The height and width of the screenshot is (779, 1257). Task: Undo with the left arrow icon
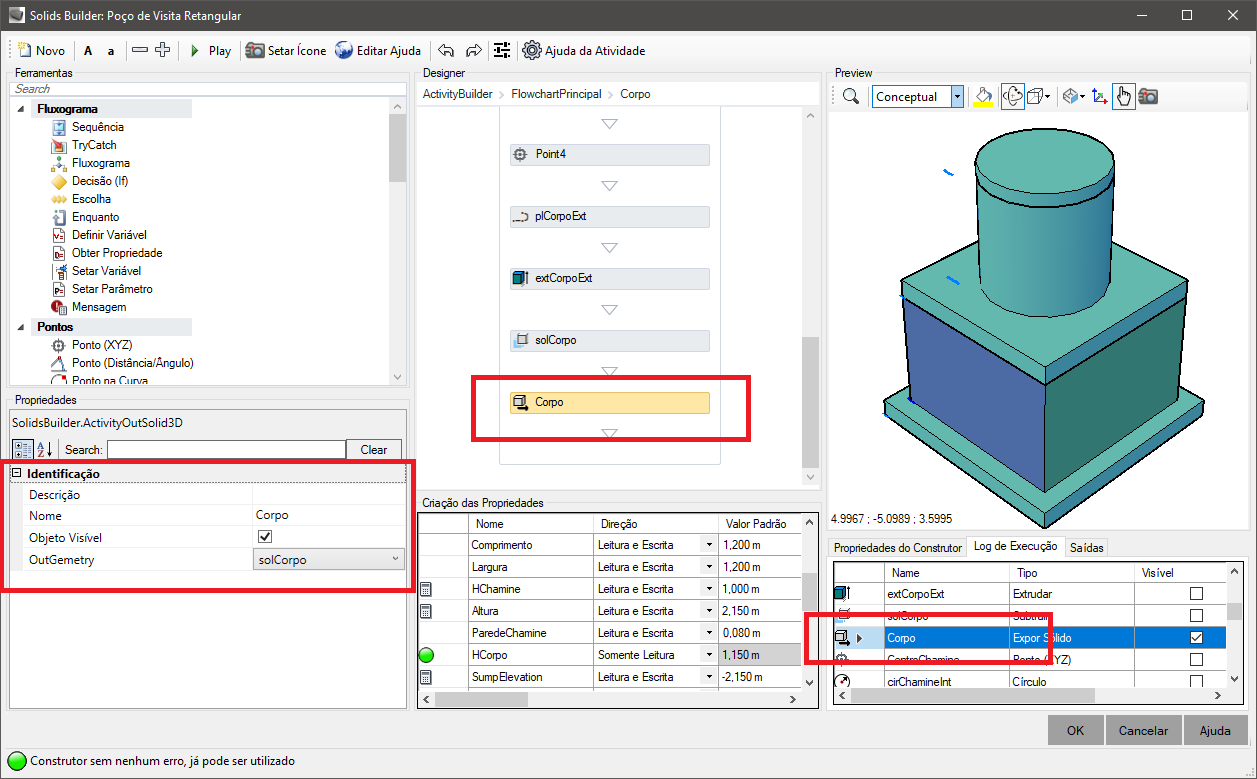pyautogui.click(x=446, y=50)
